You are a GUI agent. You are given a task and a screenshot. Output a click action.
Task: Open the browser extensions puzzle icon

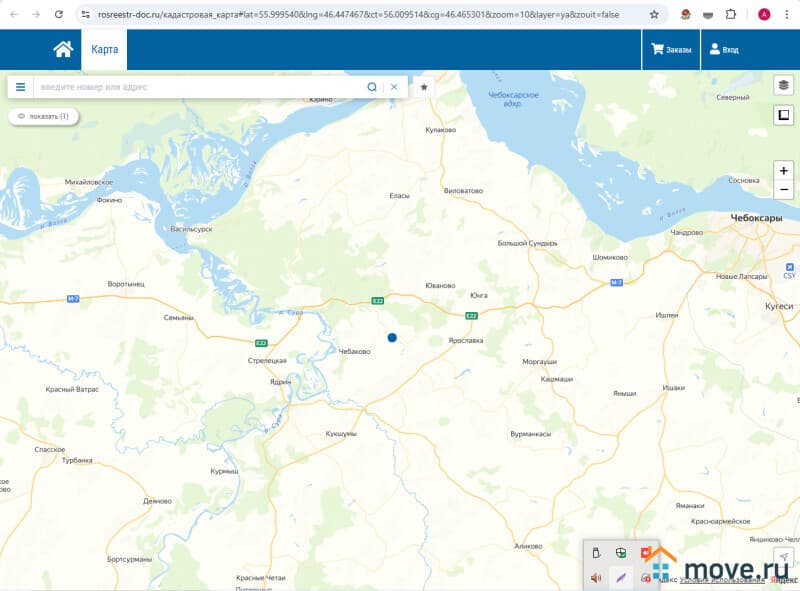click(x=731, y=15)
